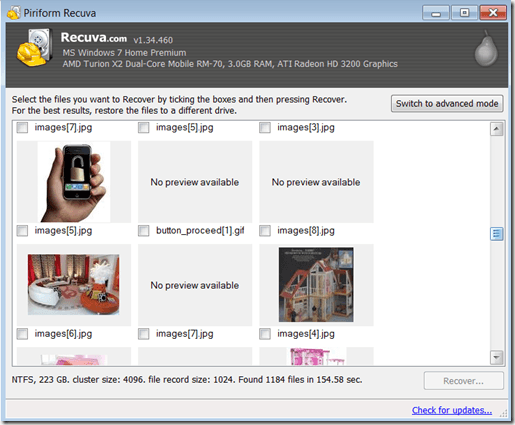Select the no-preview thumbnail under button_proceed[1].gif

195,285
